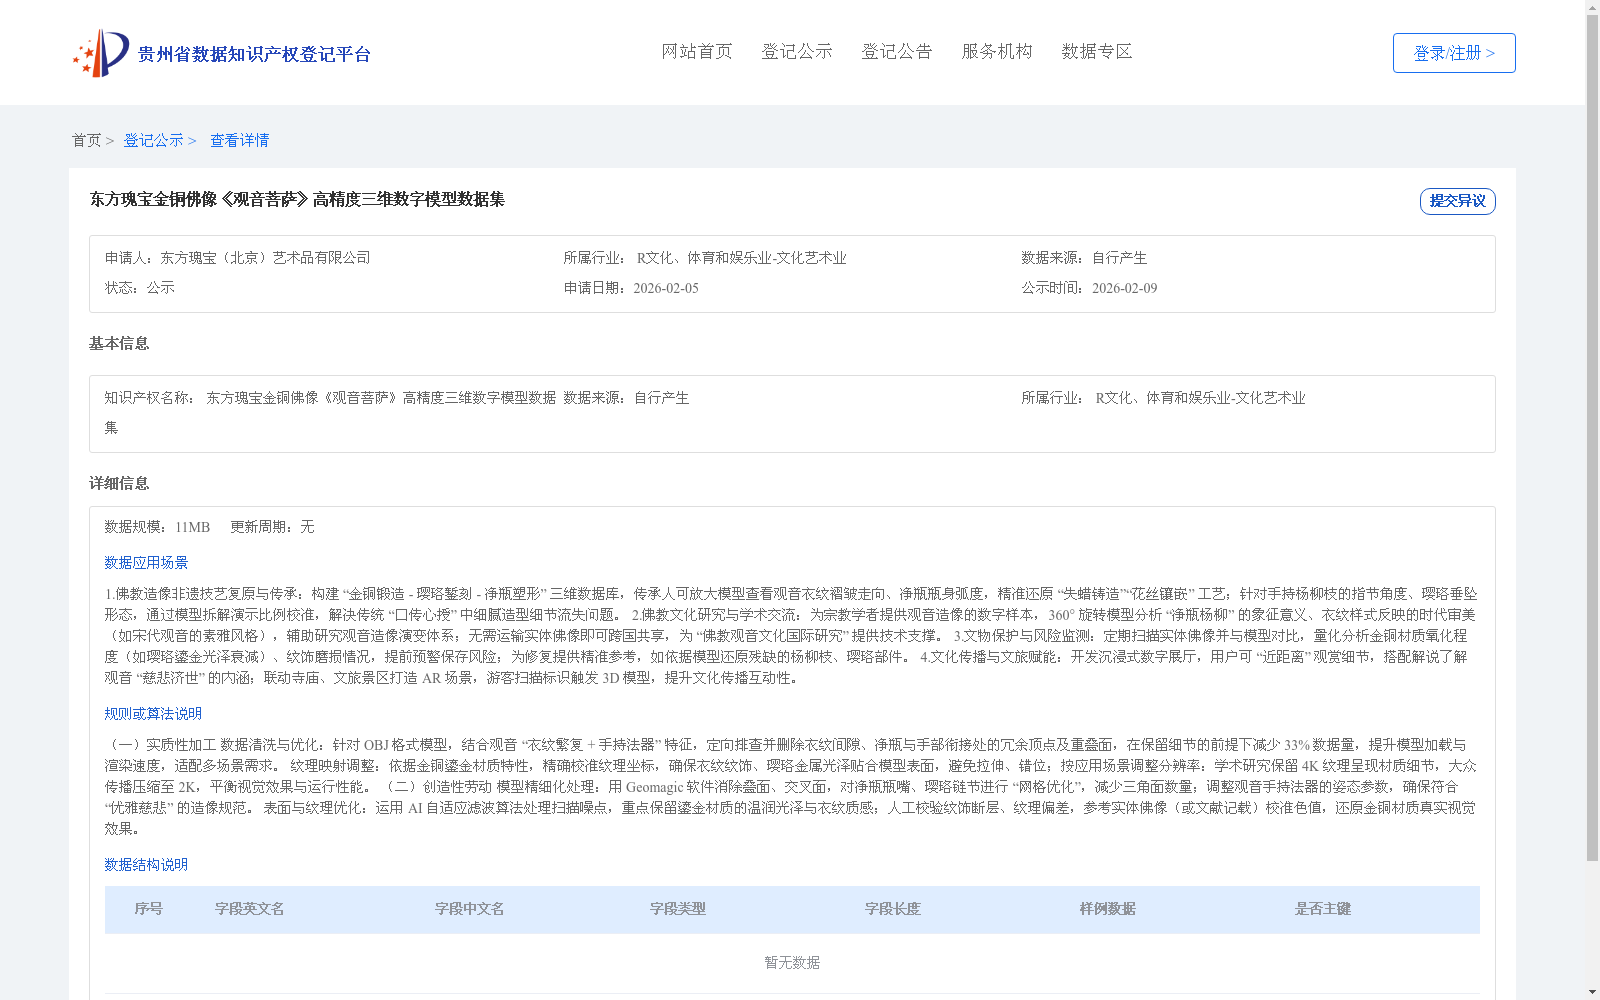Screen dimensions: 1600x1000
Task: Click the 详细信息 section heading
Action: [x=119, y=483]
